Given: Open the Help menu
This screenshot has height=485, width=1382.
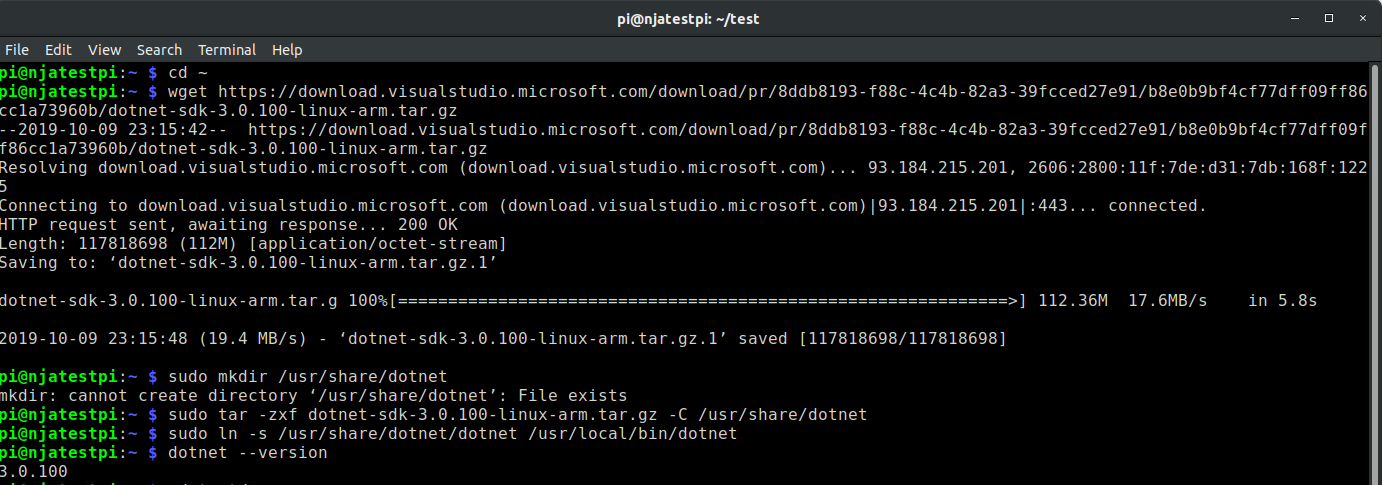Looking at the screenshot, I should coord(287,50).
